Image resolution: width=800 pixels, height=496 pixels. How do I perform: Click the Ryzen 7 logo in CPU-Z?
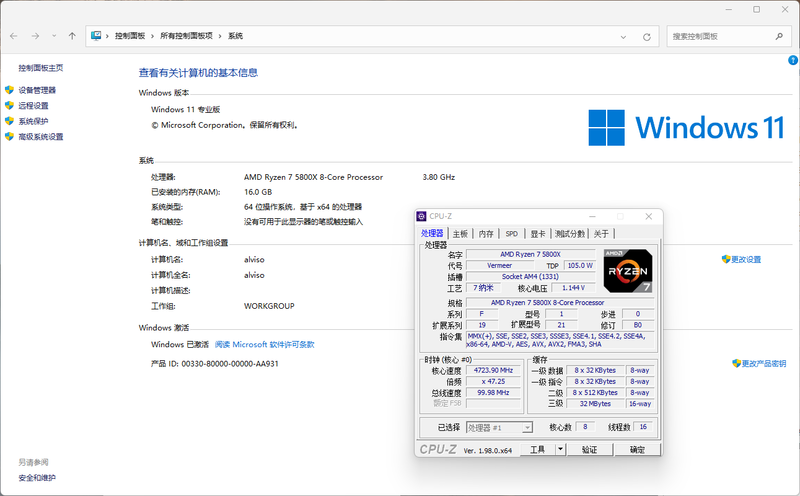click(x=628, y=271)
